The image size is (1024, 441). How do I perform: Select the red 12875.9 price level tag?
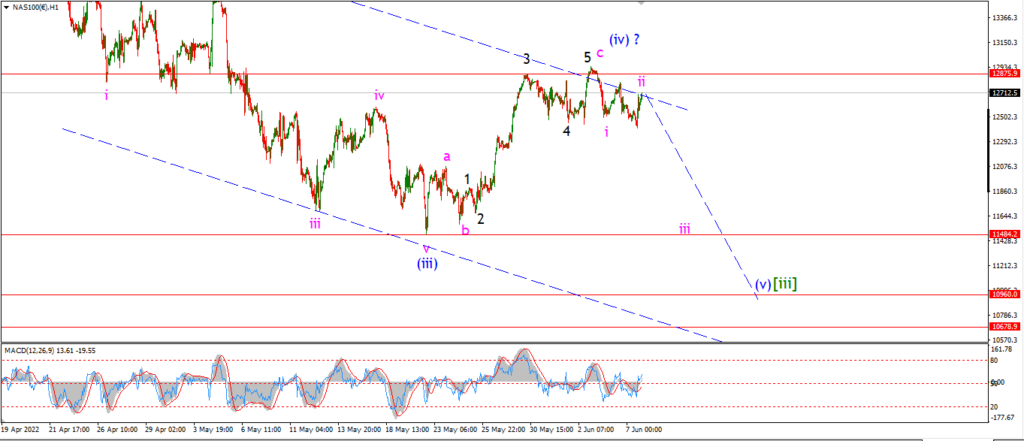pyautogui.click(x=1005, y=74)
